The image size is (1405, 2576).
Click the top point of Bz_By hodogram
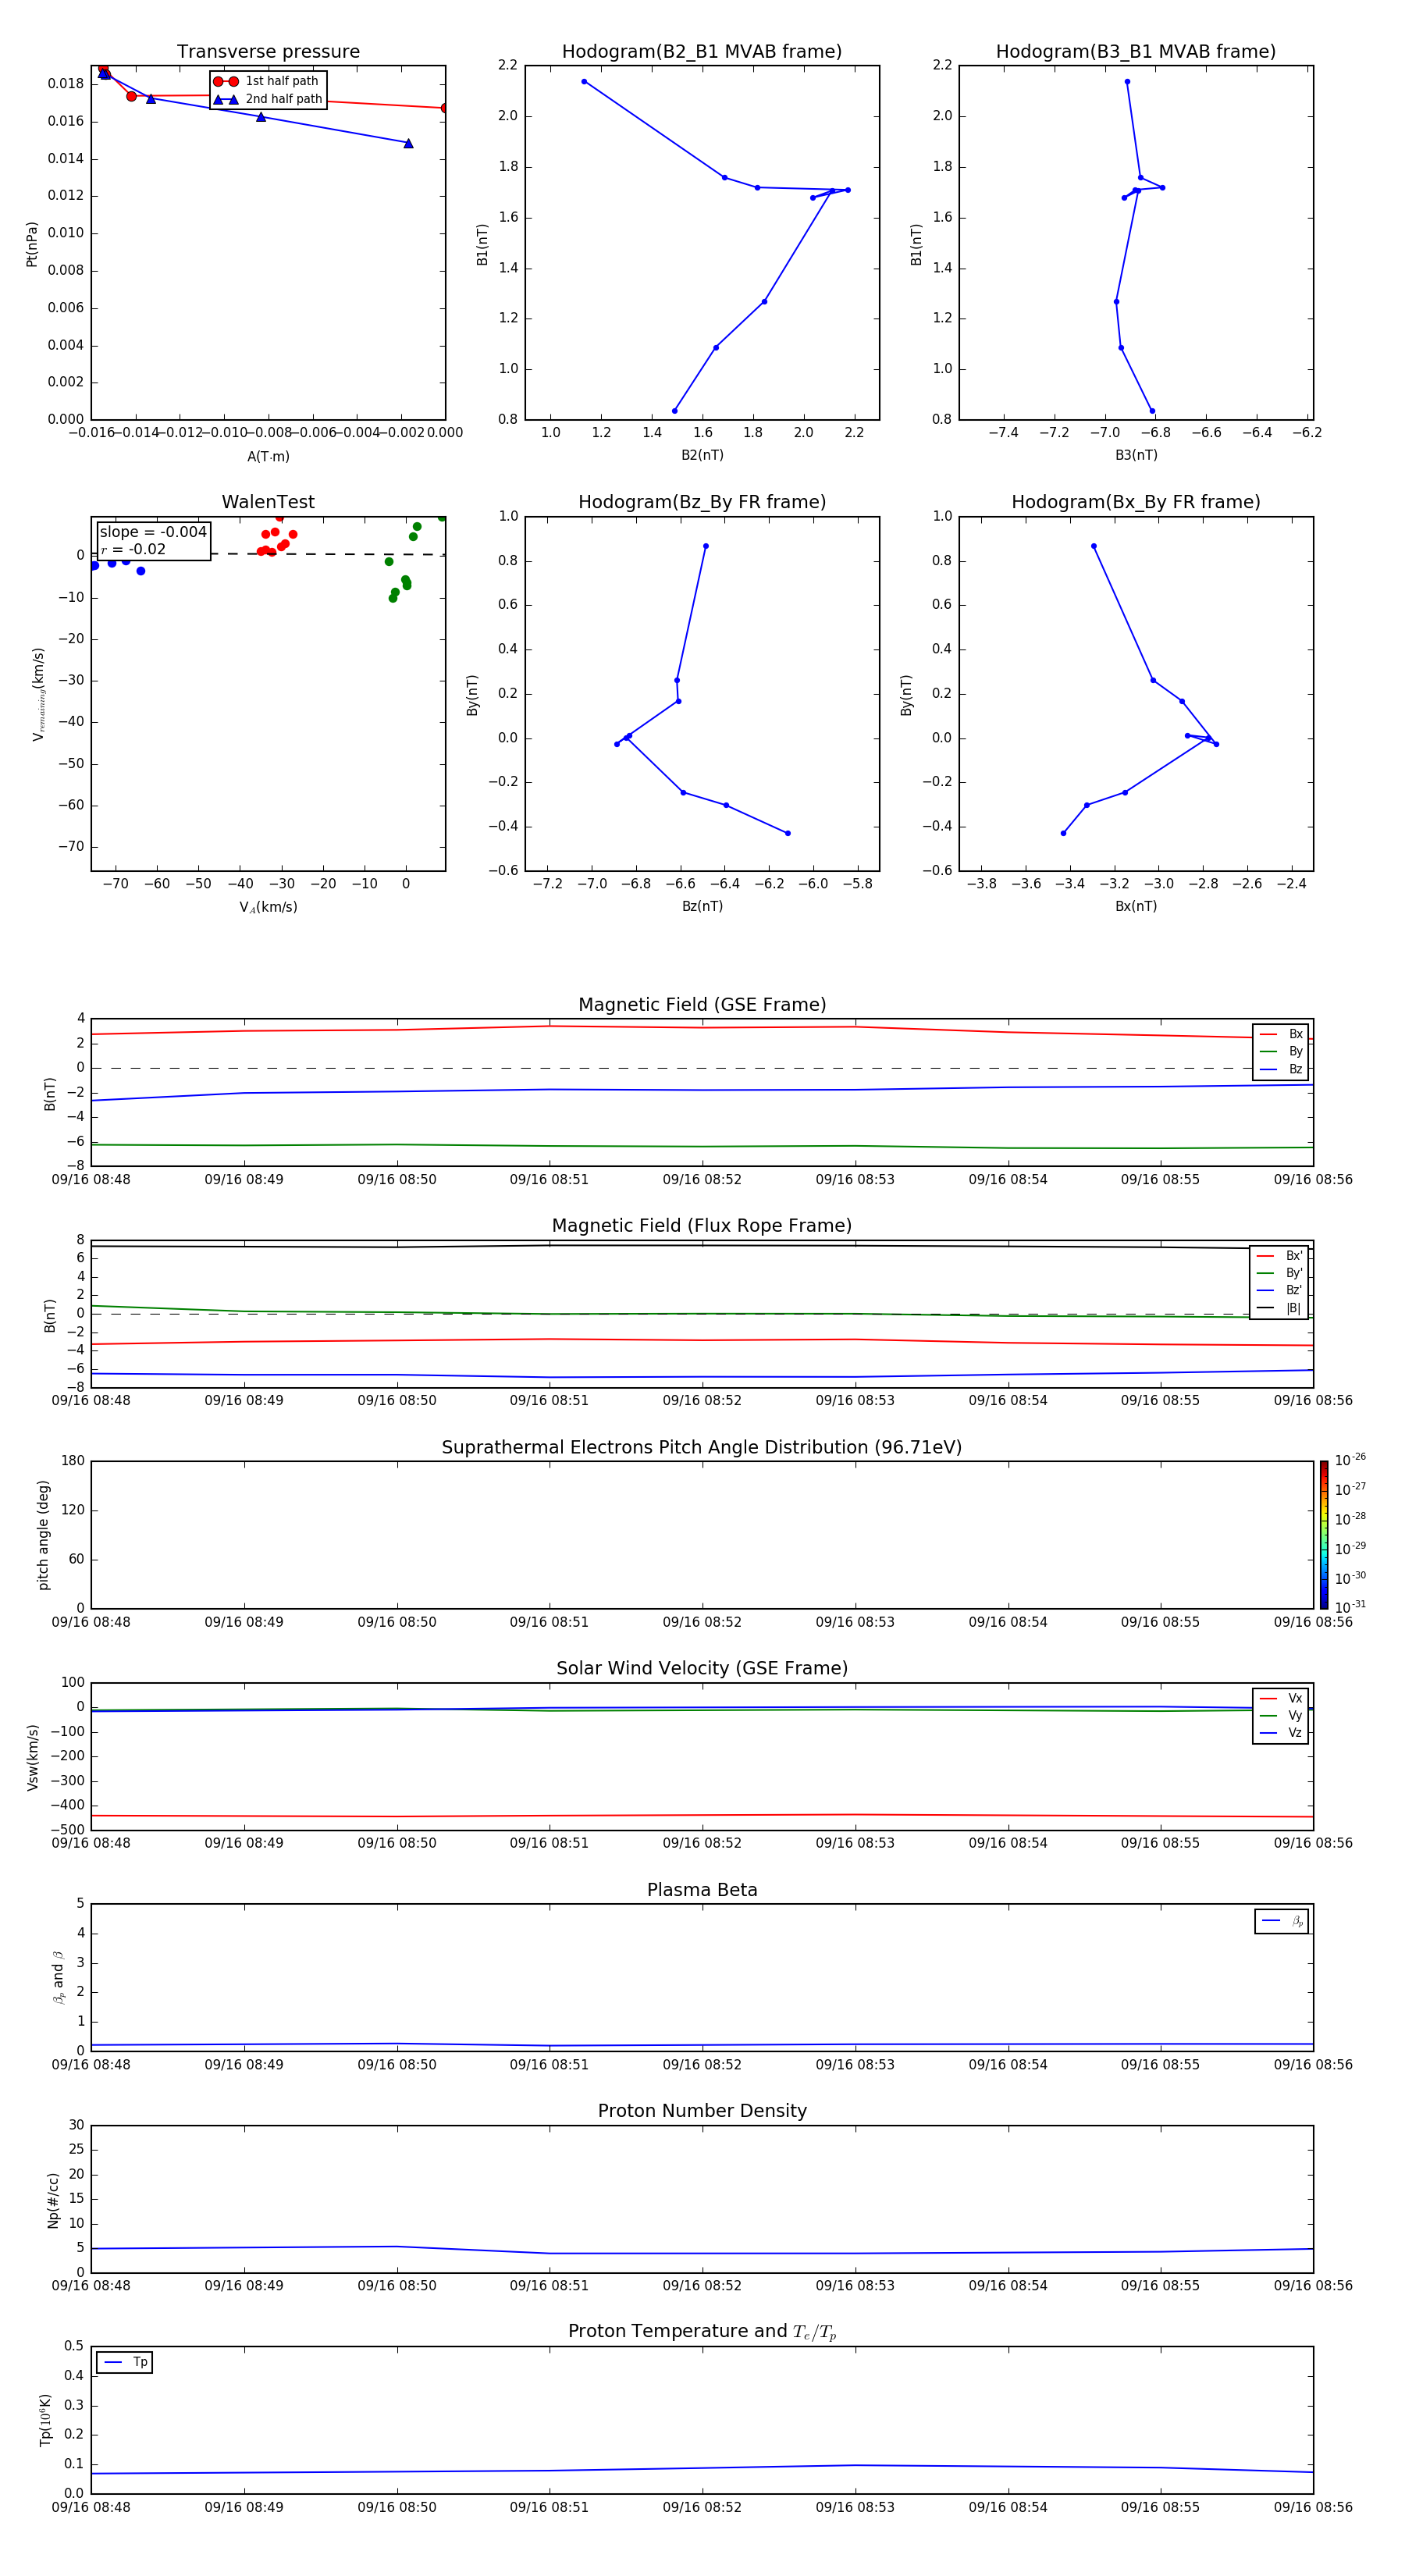[706, 546]
